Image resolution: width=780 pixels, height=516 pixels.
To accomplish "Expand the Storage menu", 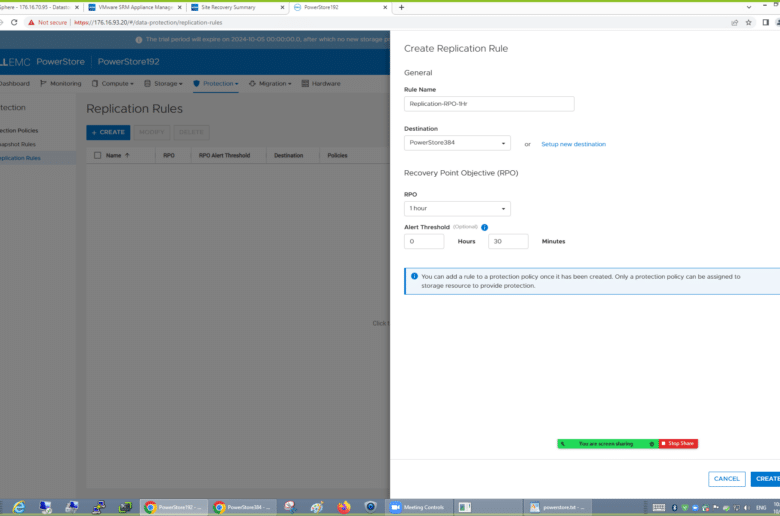I will 164,84.
